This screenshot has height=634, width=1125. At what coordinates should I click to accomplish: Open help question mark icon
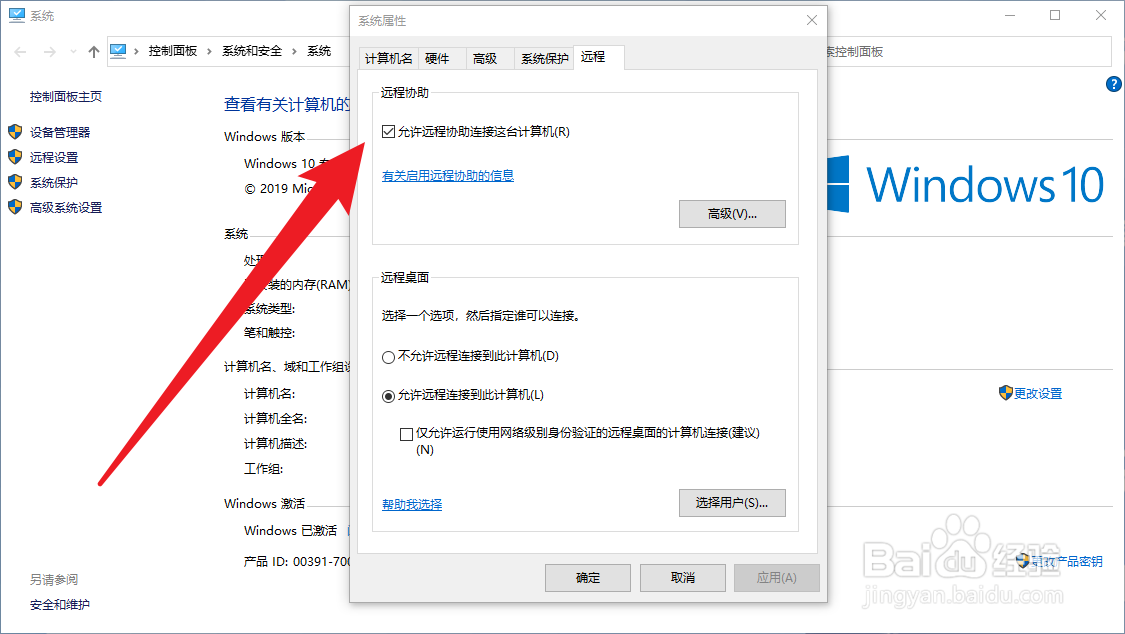(x=1114, y=84)
